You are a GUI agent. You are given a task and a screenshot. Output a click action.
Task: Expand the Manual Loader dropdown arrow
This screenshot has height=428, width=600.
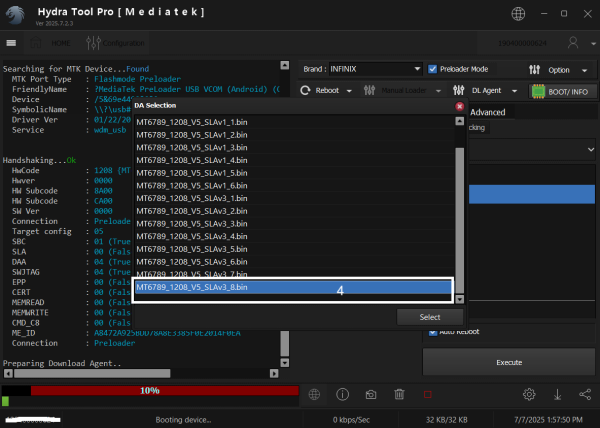[439, 91]
